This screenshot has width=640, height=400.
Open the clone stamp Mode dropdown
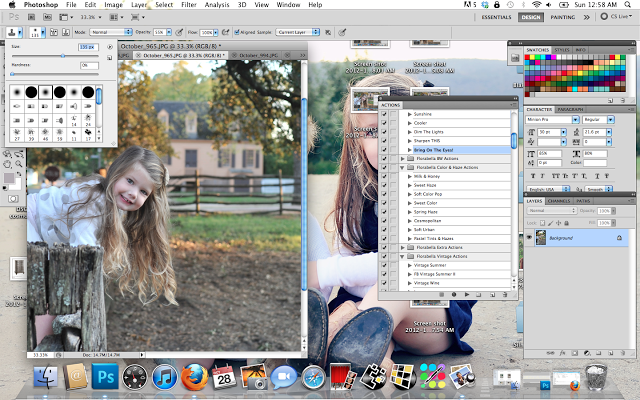tap(111, 32)
